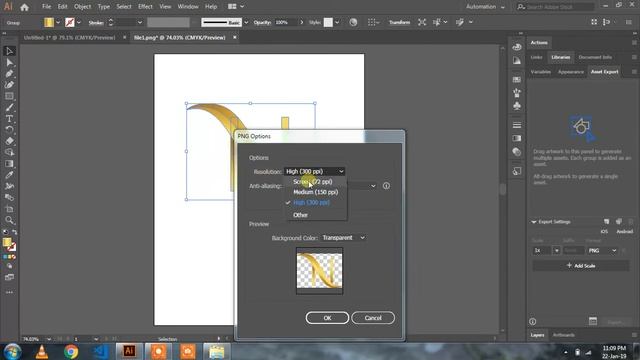Open the Recolor Artwork icon
The width and height of the screenshot is (640, 360).
point(353,22)
